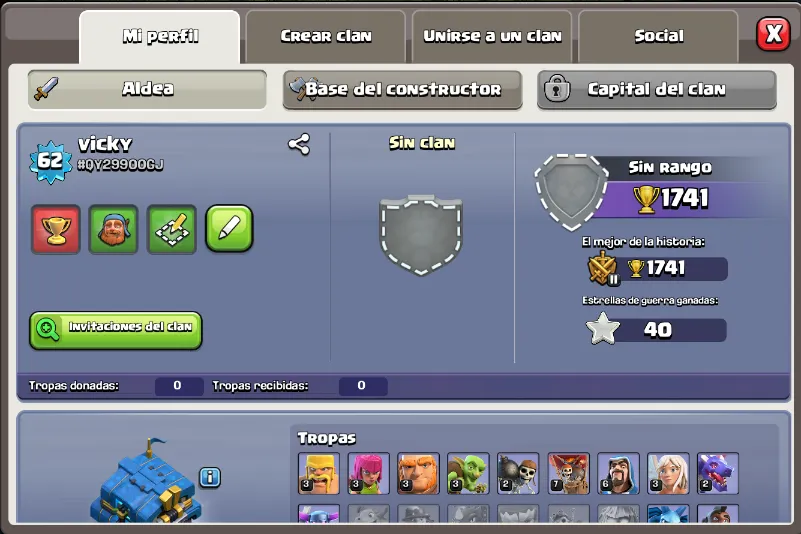The width and height of the screenshot is (801, 534).
Task: Pick the Wall Breaker troop icon
Action: pyautogui.click(x=518, y=473)
